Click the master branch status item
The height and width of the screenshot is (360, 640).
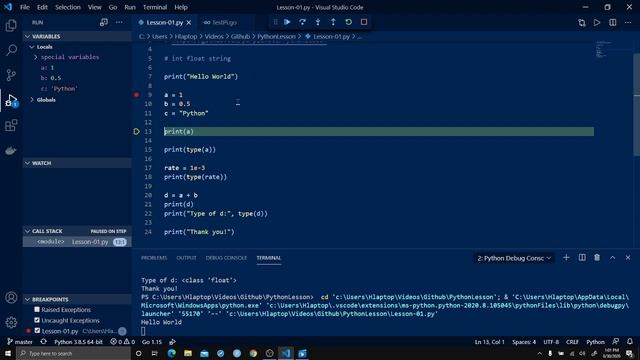(20, 342)
